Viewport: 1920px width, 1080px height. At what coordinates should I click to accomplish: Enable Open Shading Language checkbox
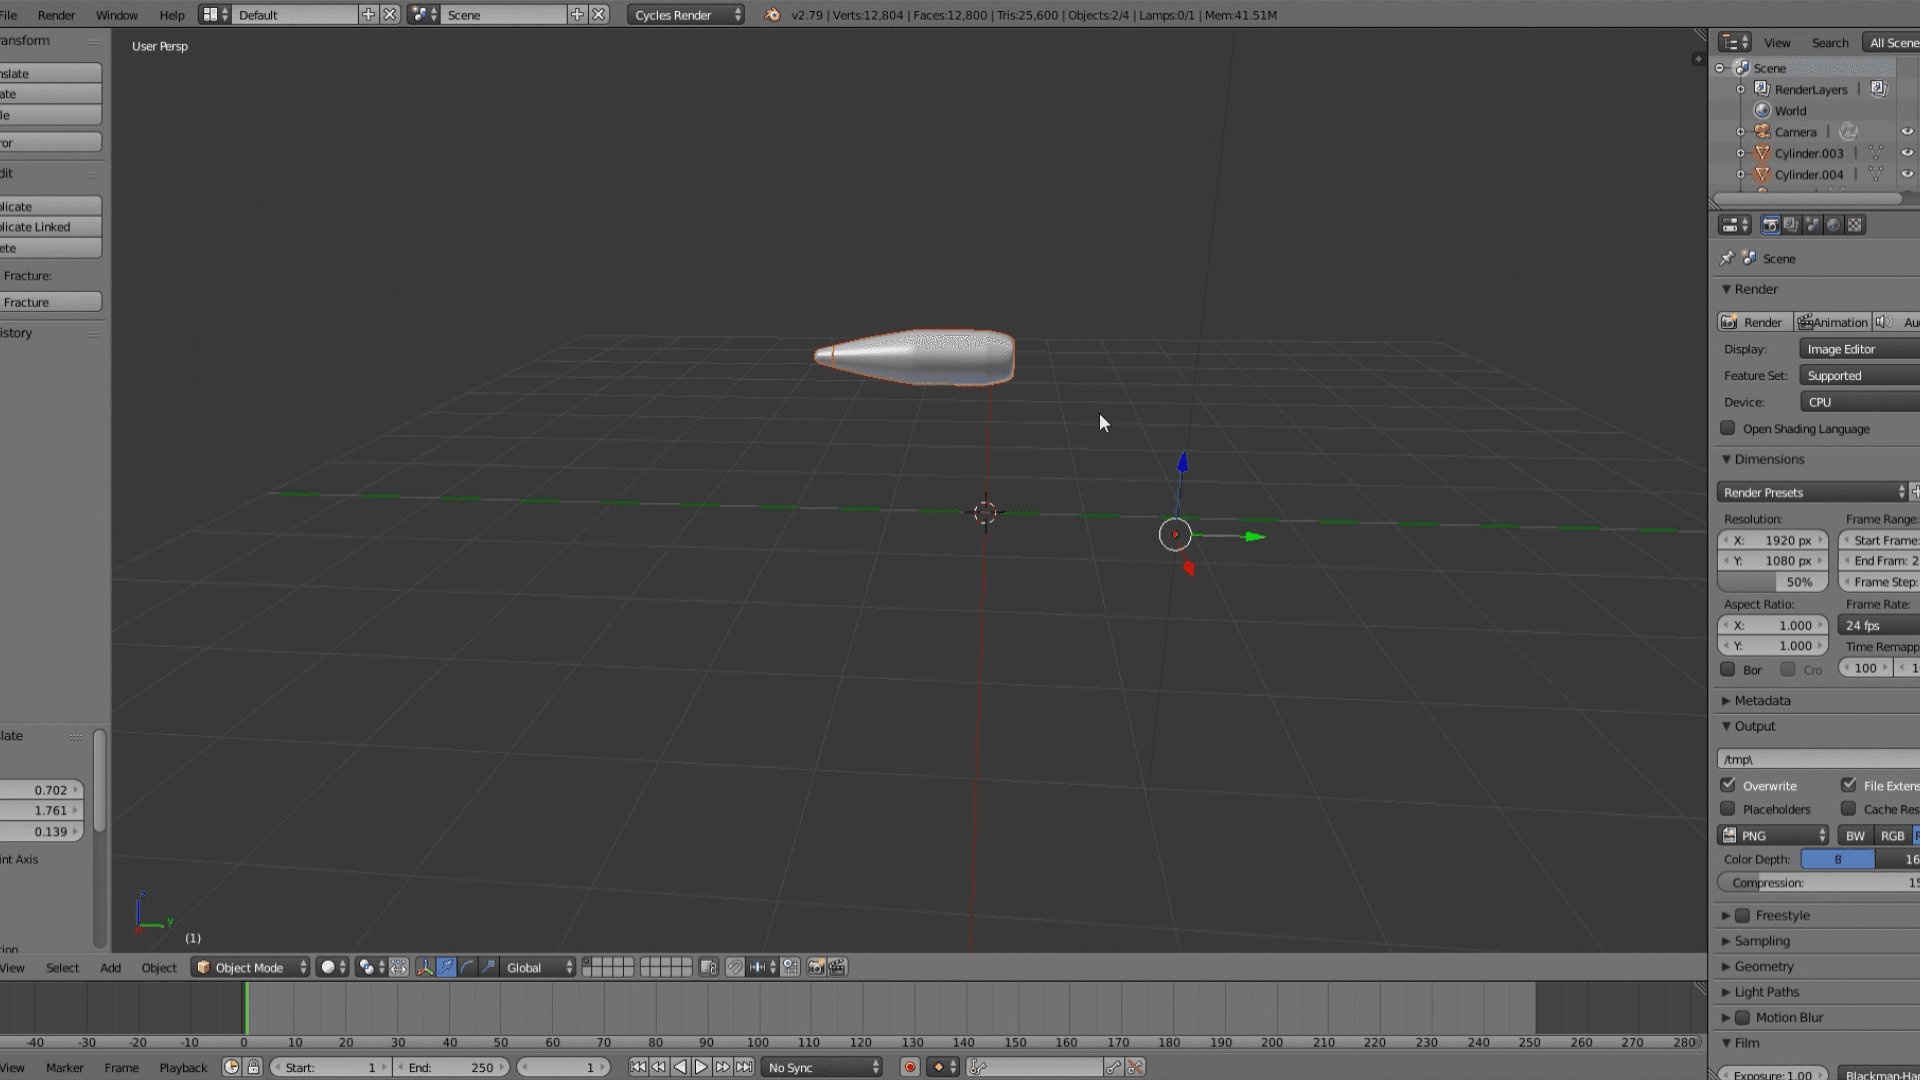pyautogui.click(x=1728, y=428)
